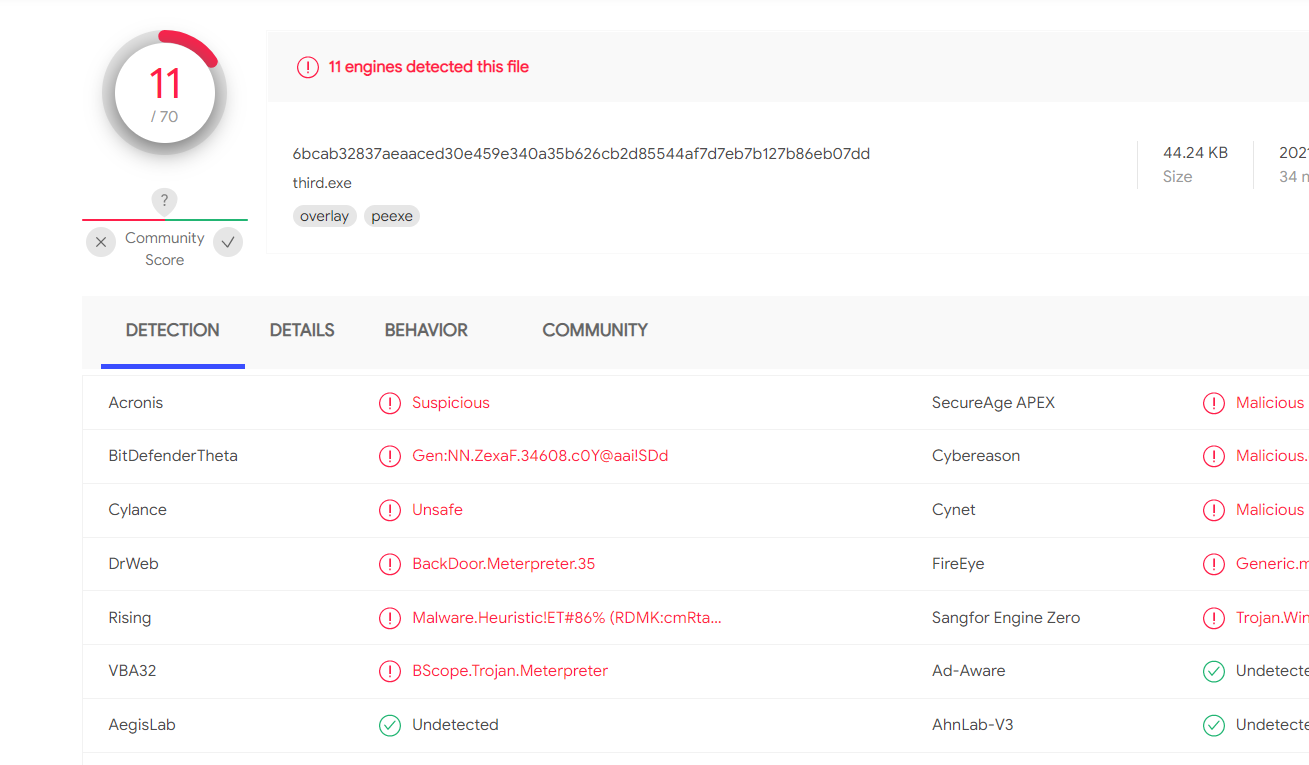Click the alert icon in the Acronis row
1309x765 pixels.
tap(390, 403)
